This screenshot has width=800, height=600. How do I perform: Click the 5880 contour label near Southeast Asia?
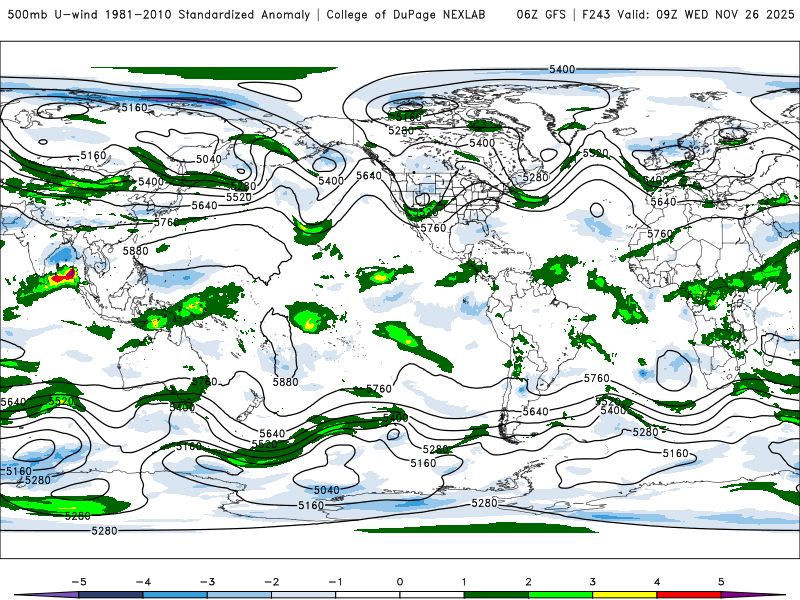[x=135, y=251]
